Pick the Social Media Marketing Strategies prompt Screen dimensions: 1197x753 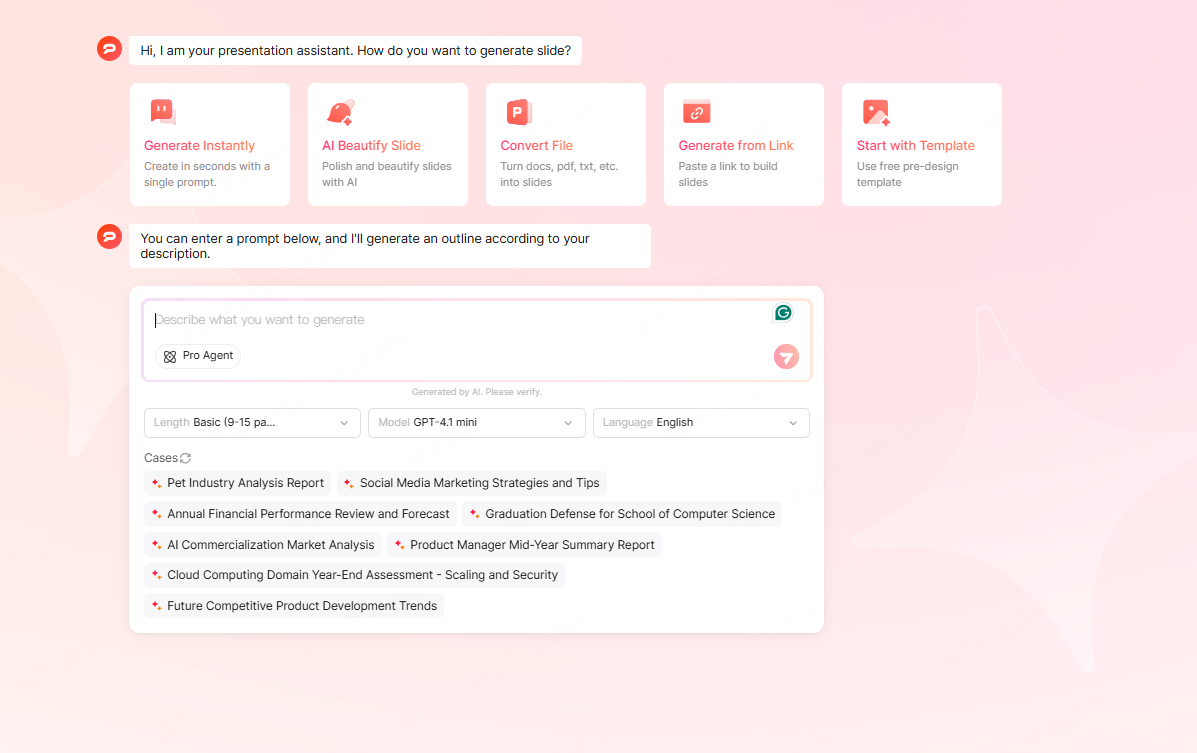click(x=471, y=483)
